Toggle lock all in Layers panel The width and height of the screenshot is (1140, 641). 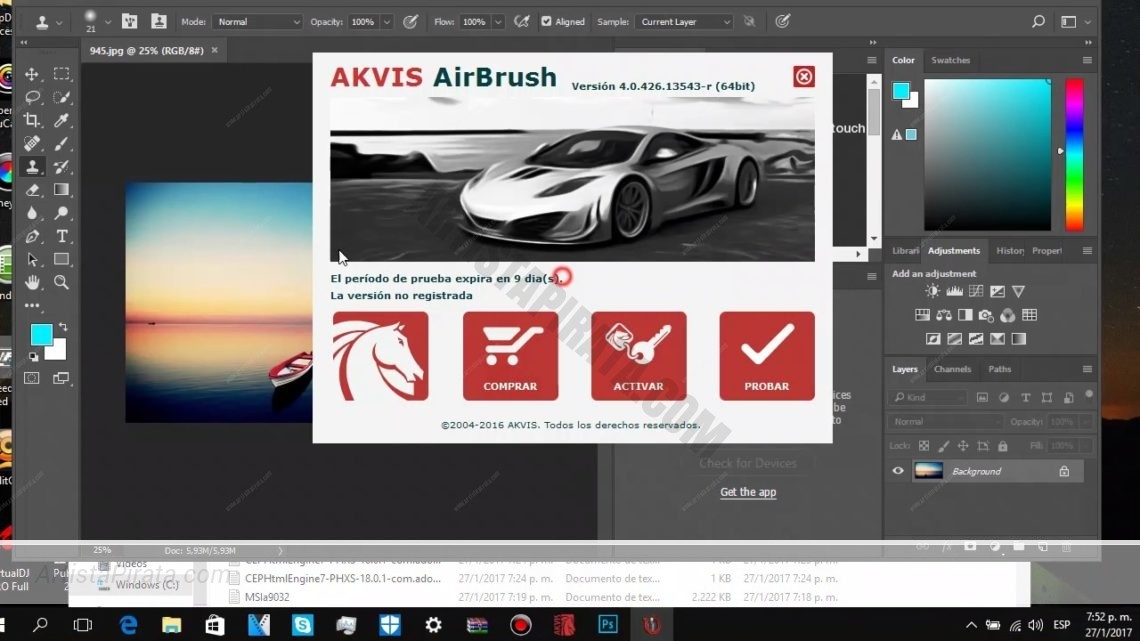[x=1003, y=446]
